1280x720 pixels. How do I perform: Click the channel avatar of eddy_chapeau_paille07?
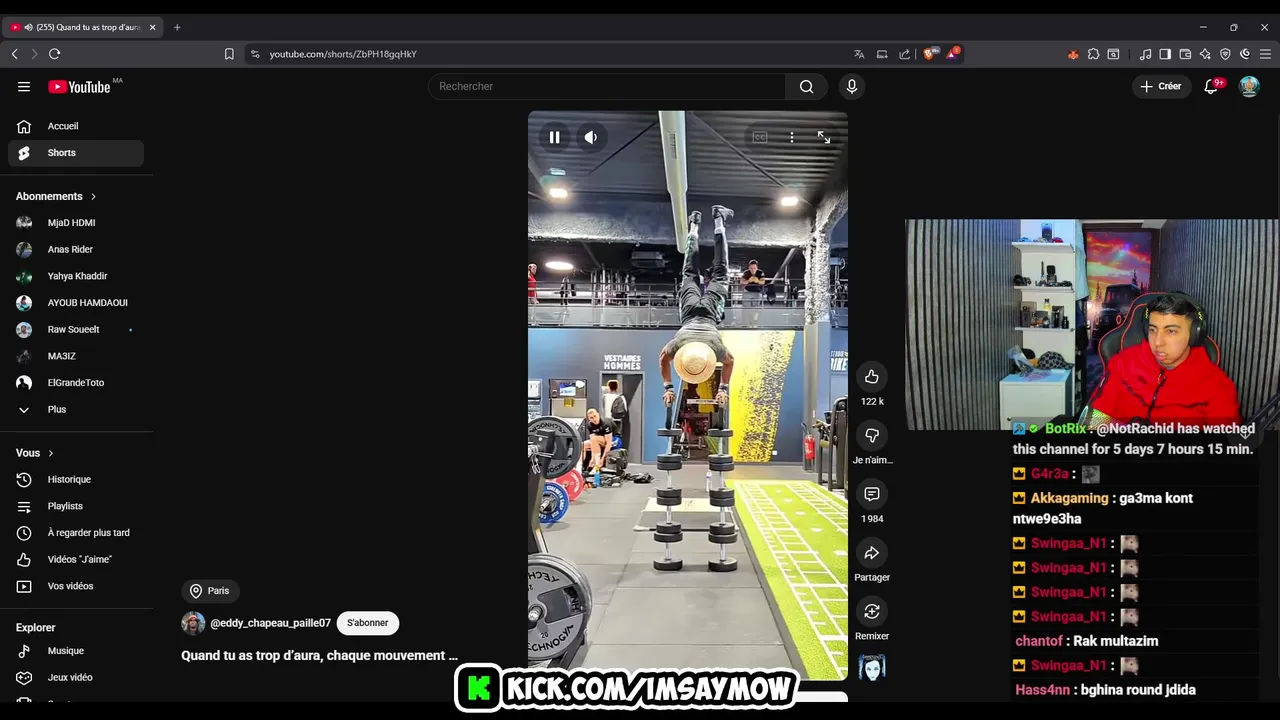coord(193,623)
